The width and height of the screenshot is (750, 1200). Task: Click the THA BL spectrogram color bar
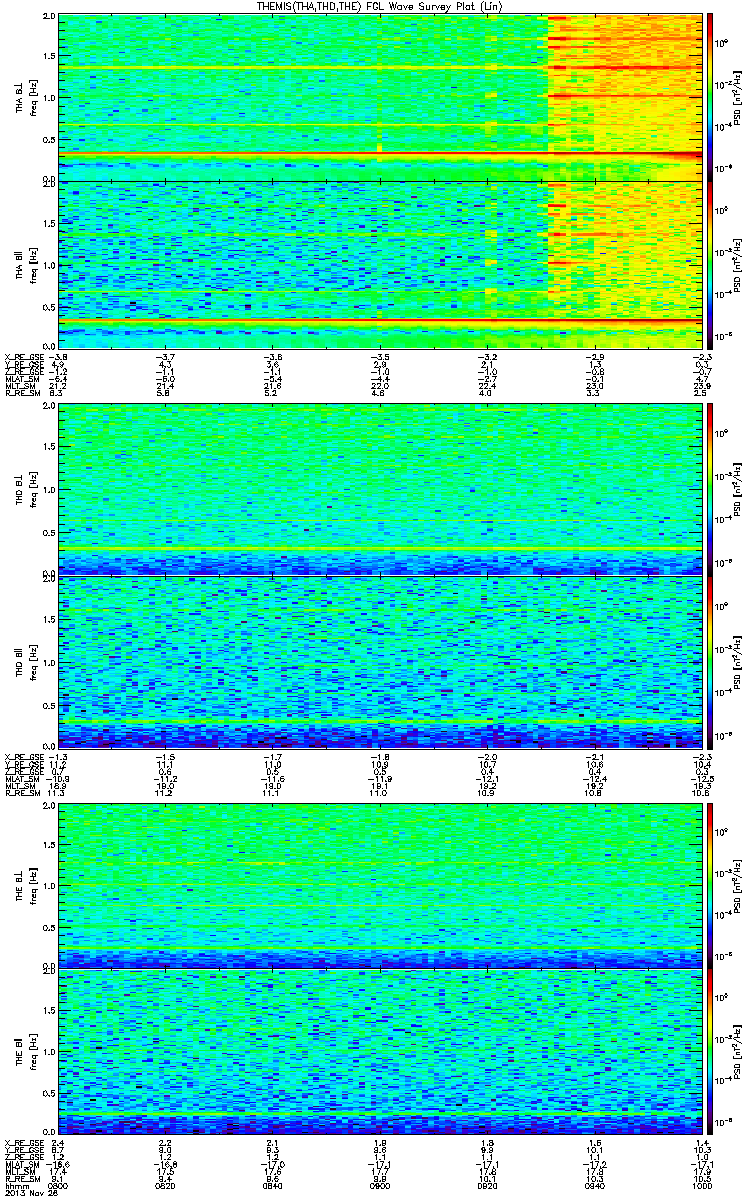tap(711, 96)
